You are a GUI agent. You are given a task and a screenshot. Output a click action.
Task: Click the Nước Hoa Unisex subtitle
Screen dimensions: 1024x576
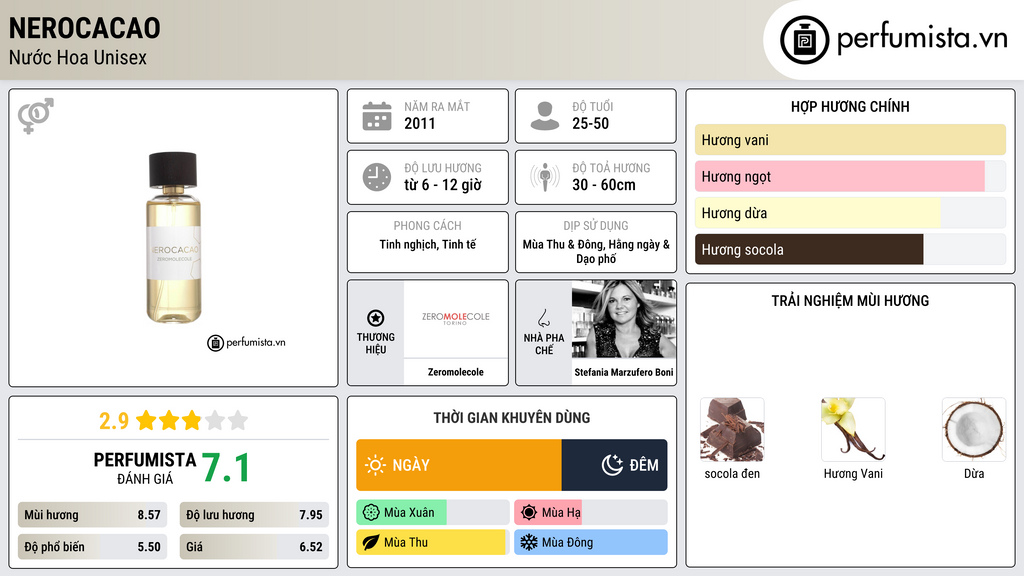pyautogui.click(x=78, y=57)
